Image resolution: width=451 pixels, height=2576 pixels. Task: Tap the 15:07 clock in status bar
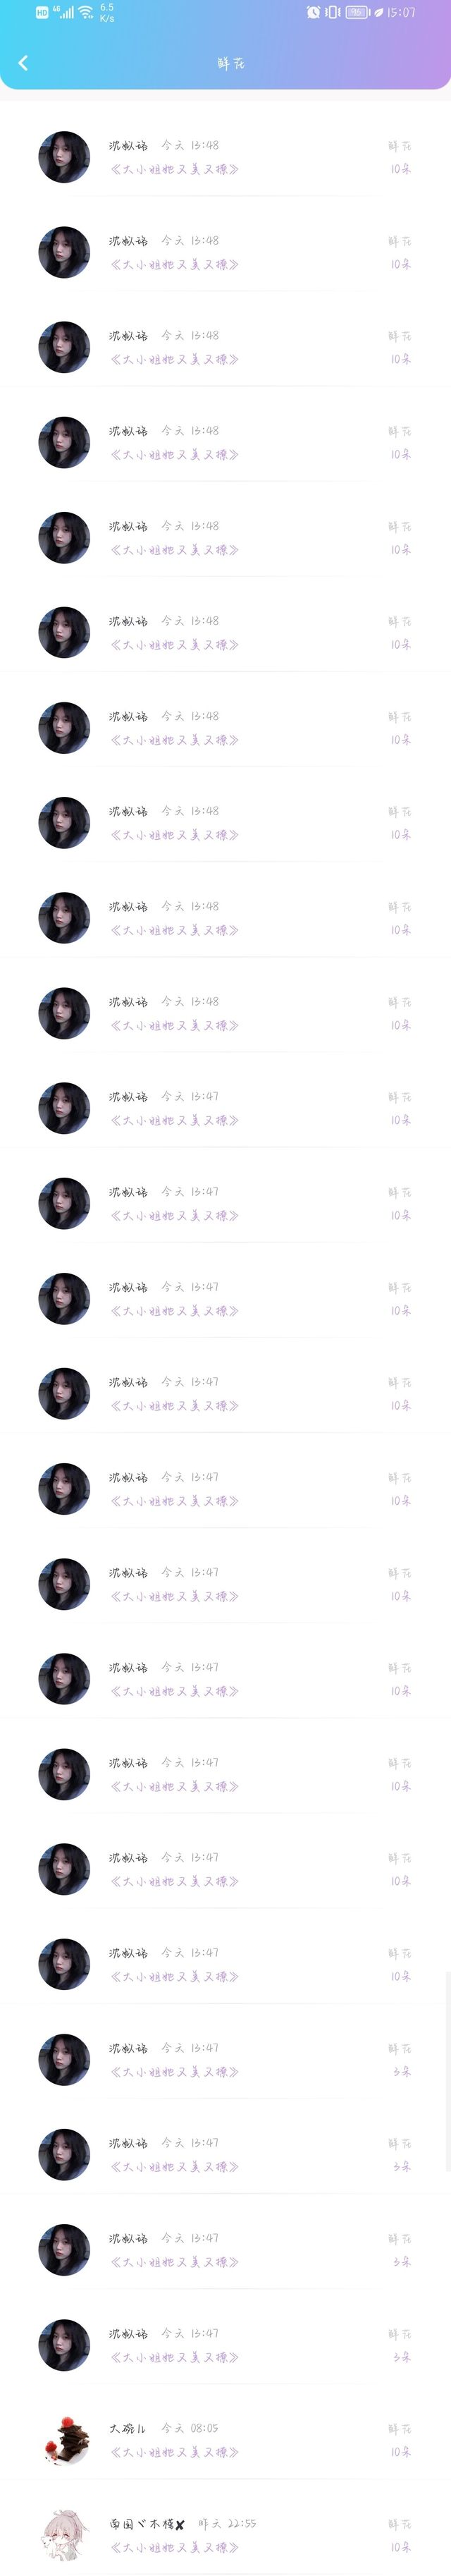401,12
